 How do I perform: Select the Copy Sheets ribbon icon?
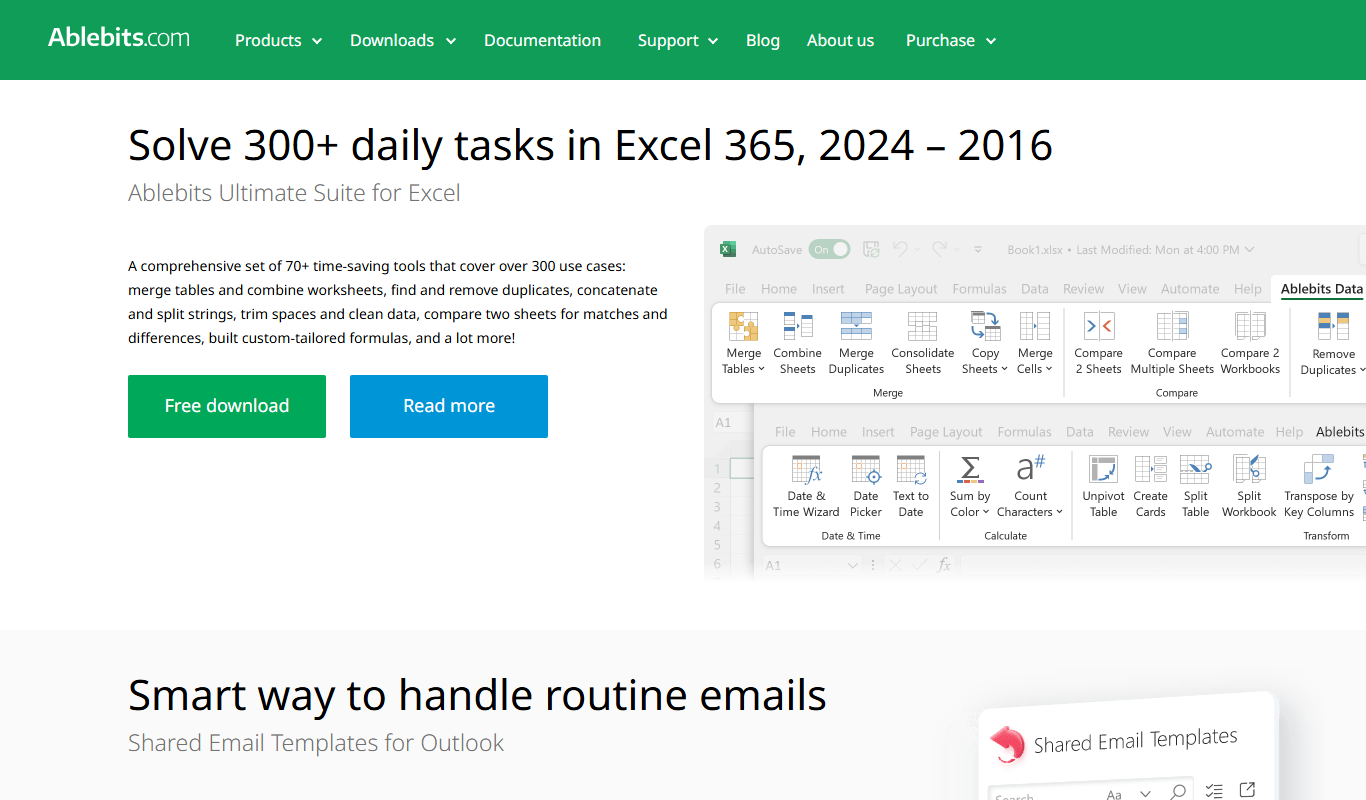click(985, 327)
